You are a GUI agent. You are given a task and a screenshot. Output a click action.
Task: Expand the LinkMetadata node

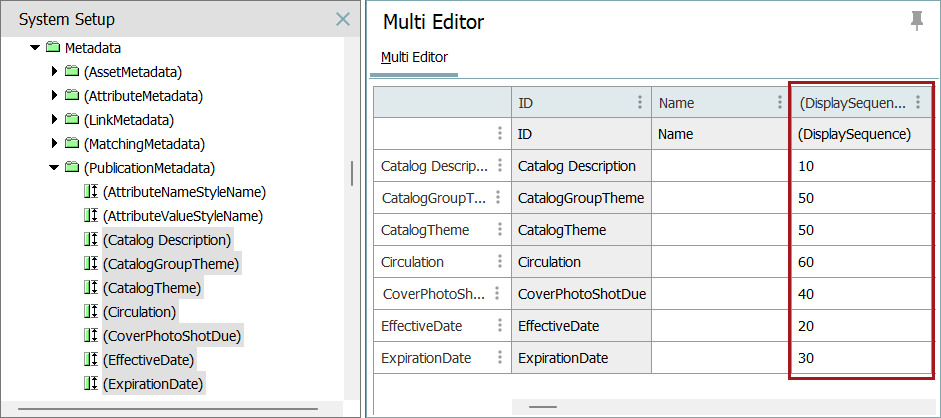pyautogui.click(x=54, y=120)
